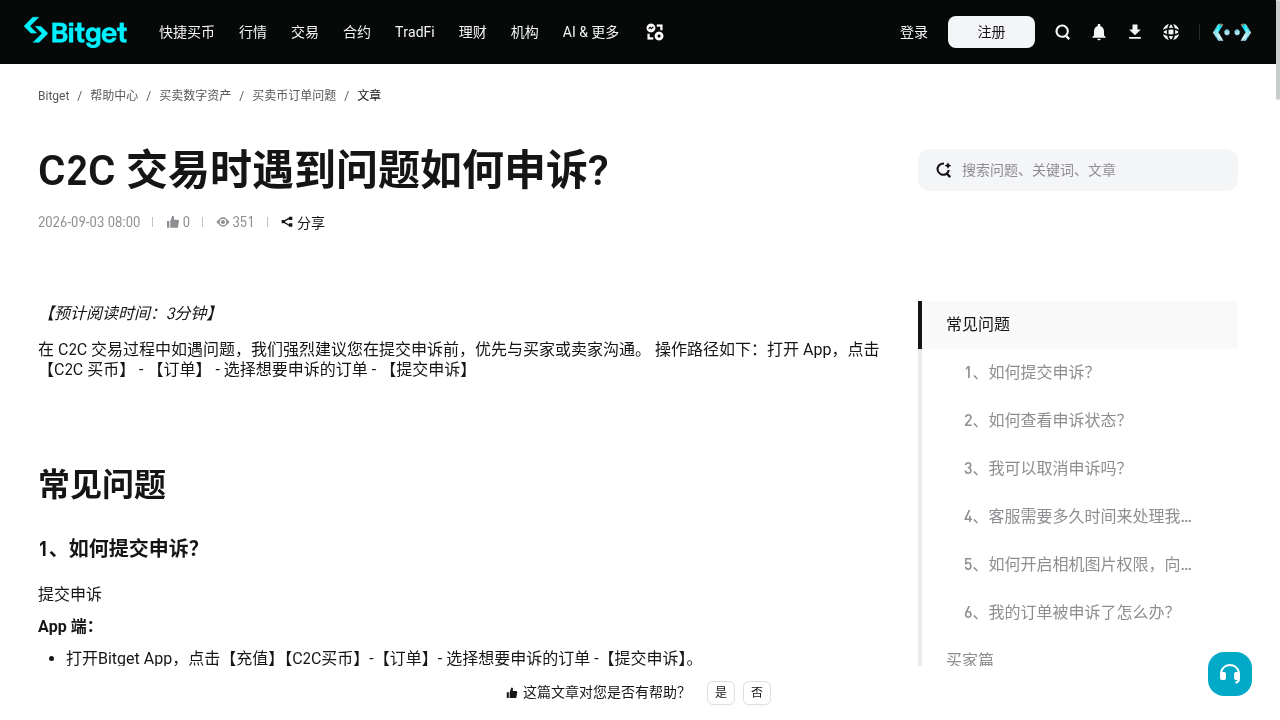1280x720 pixels.
Task: Open the customer support headset chat
Action: [1230, 674]
